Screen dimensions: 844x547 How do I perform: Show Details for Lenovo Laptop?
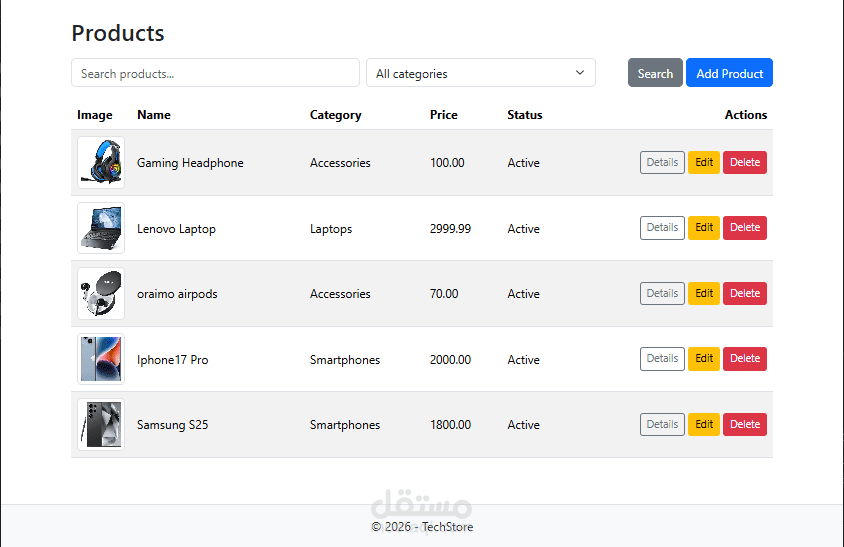[x=662, y=228]
